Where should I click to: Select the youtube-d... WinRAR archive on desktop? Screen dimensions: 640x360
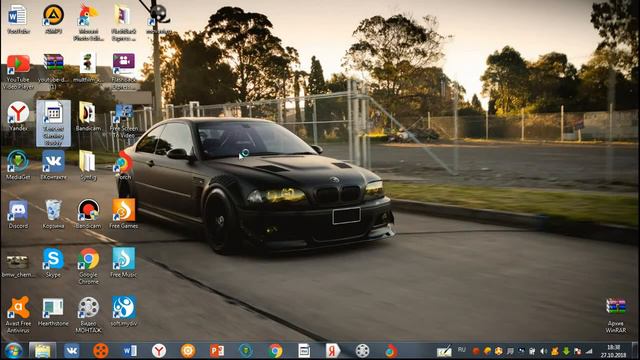[53, 72]
